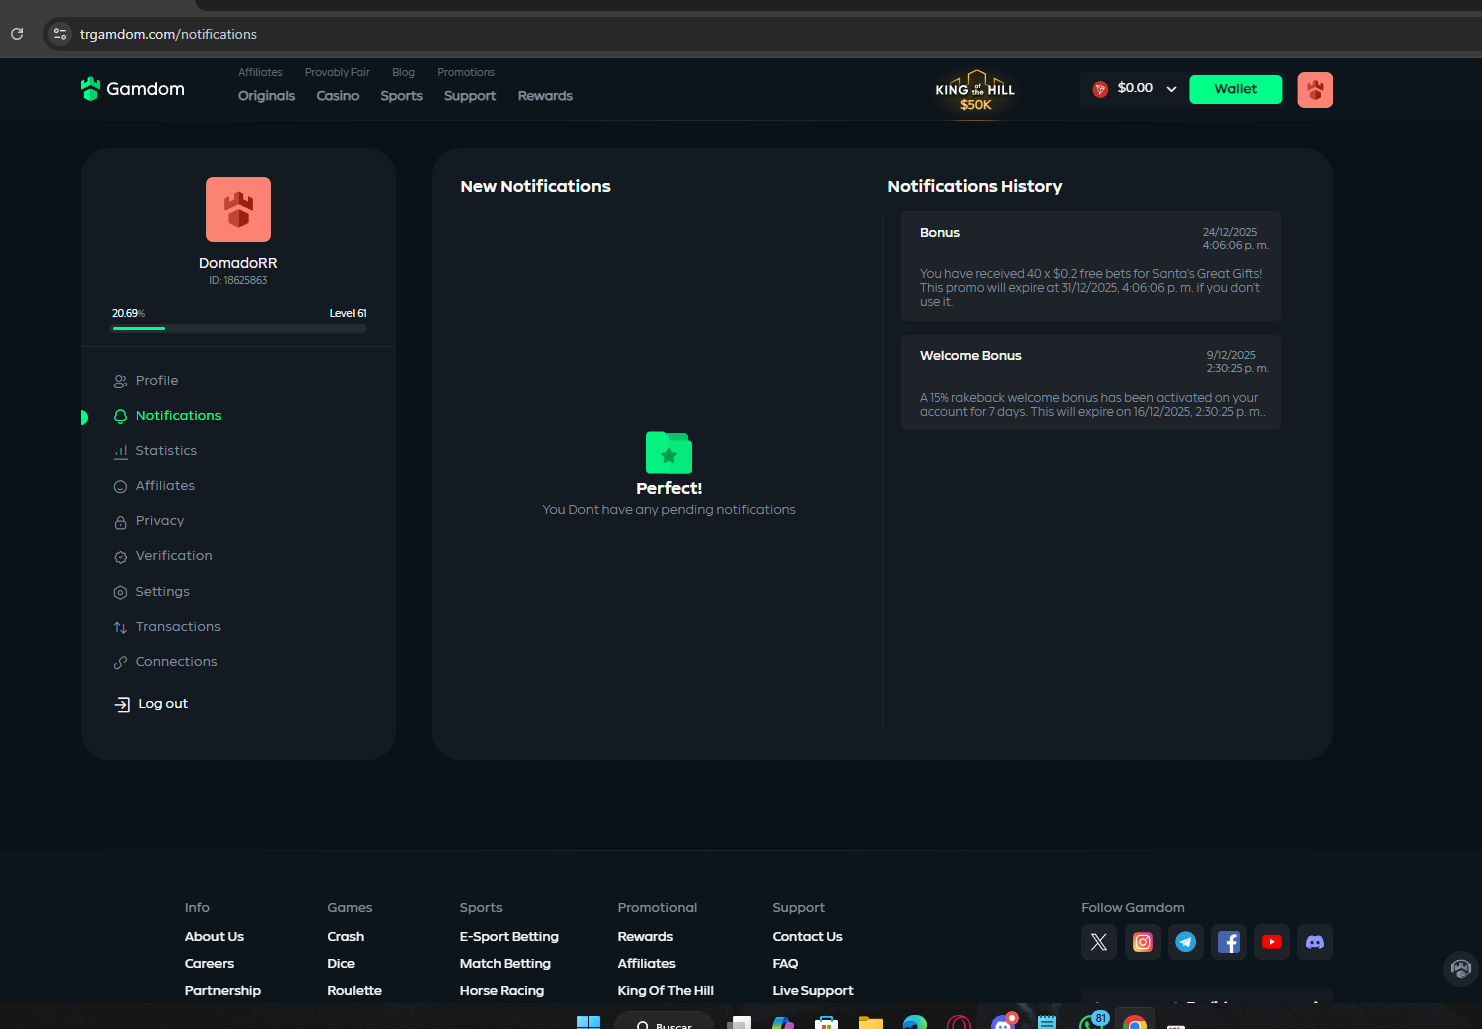1482x1029 pixels.
Task: Click the currency icon beside the $0.00 balance
Action: [1100, 89]
